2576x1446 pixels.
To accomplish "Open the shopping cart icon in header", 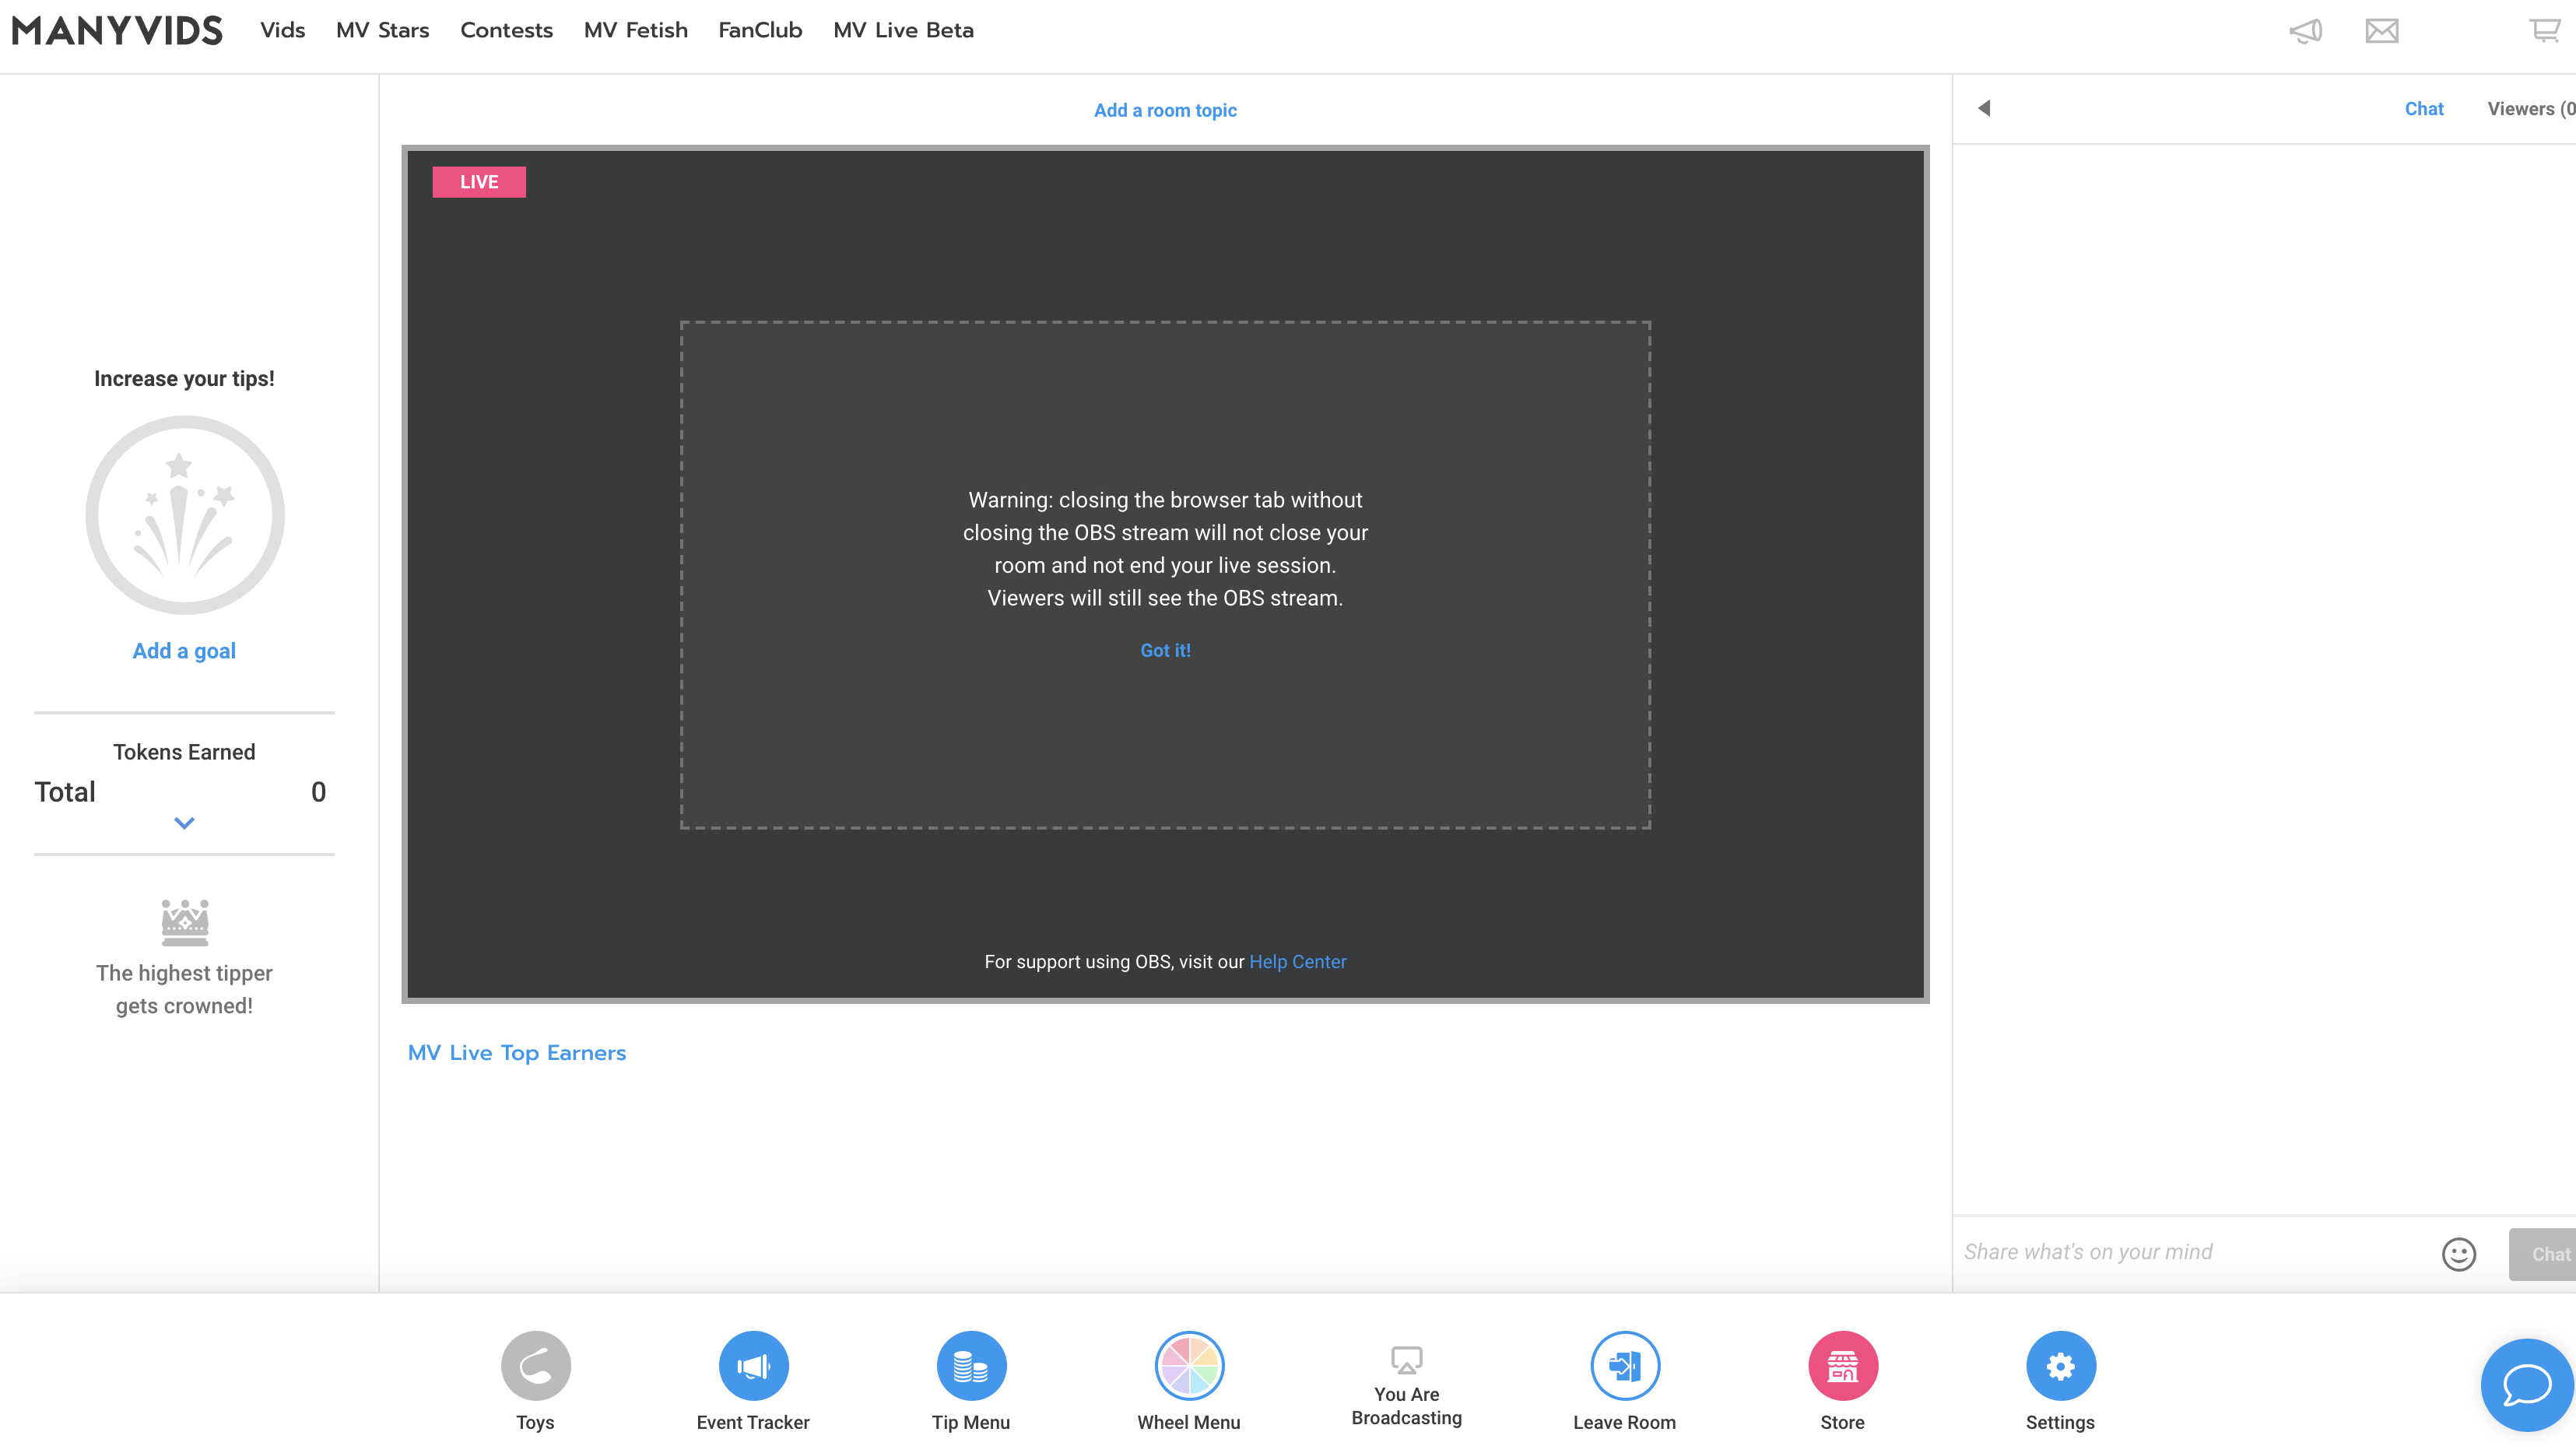I will point(2545,31).
